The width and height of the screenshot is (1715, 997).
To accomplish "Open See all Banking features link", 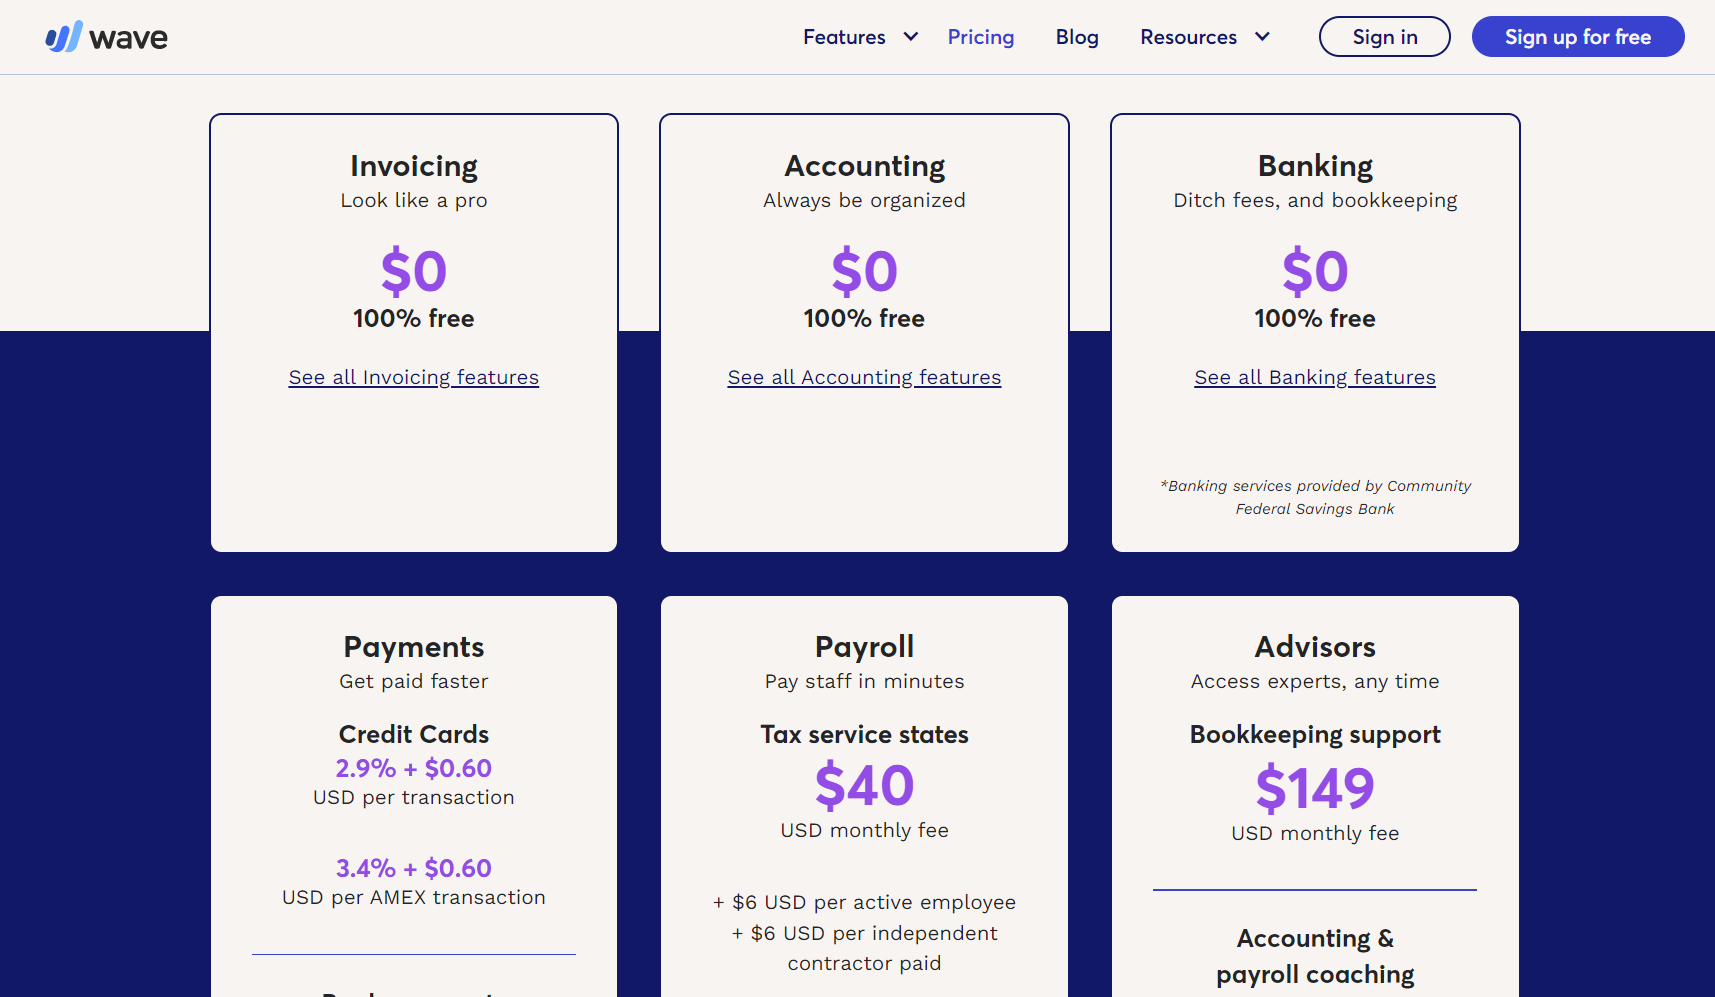I will (x=1315, y=377).
